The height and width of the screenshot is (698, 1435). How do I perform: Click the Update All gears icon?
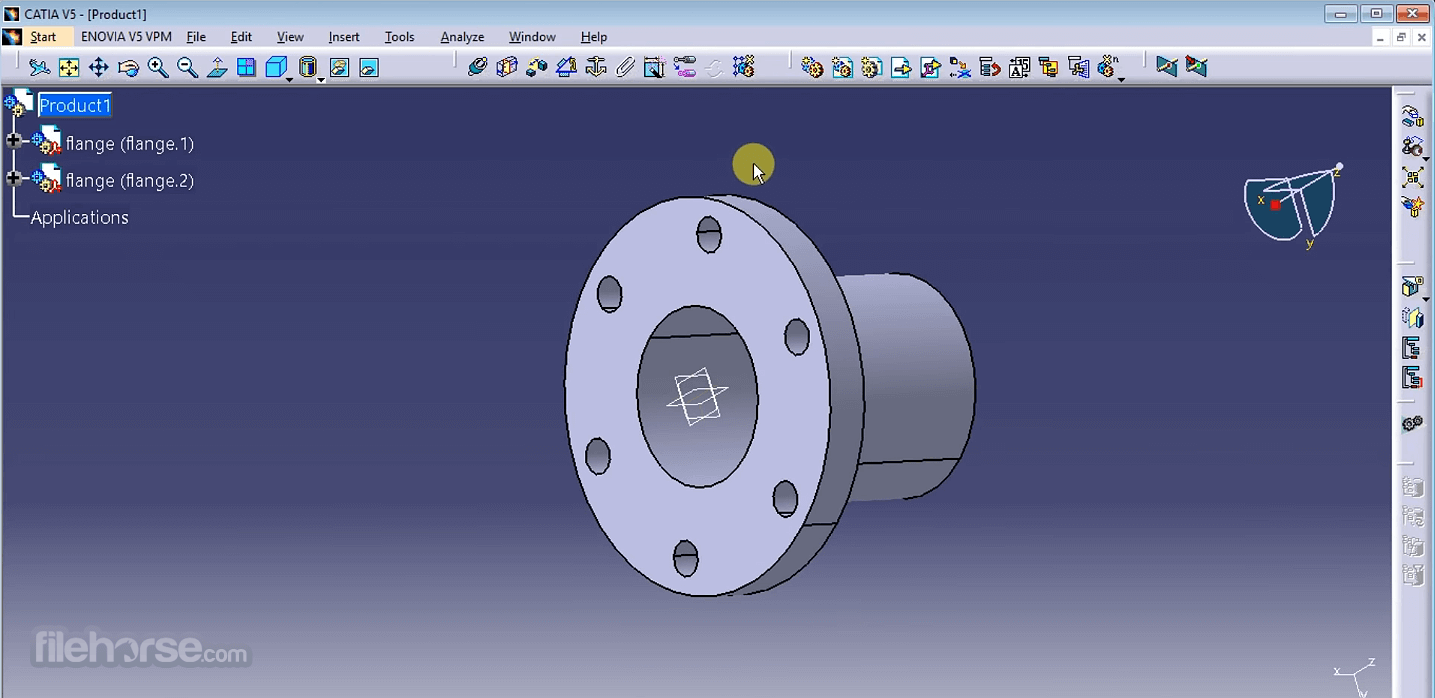point(1412,424)
